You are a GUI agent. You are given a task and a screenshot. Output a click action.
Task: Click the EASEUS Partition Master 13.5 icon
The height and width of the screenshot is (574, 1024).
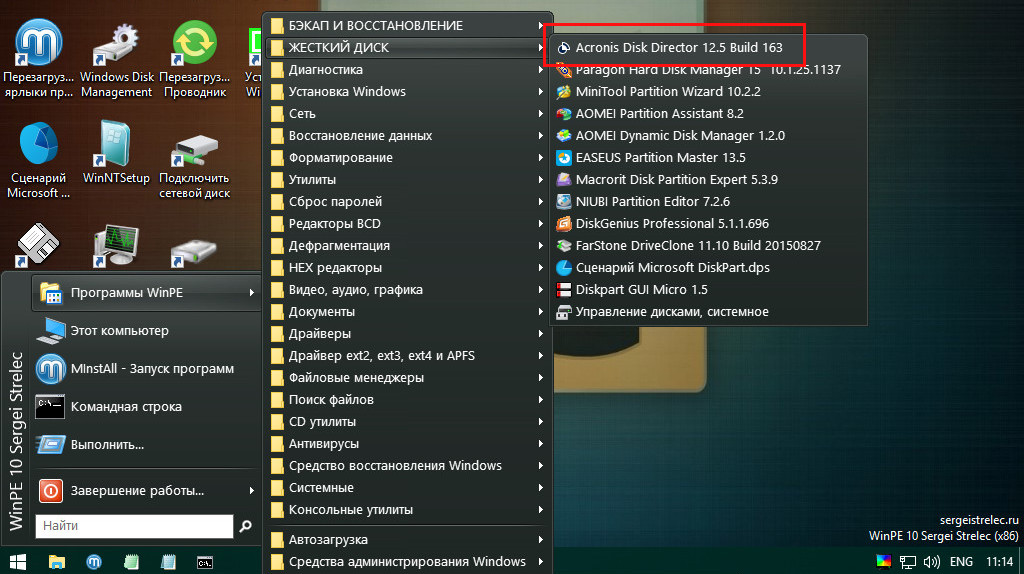[x=564, y=157]
